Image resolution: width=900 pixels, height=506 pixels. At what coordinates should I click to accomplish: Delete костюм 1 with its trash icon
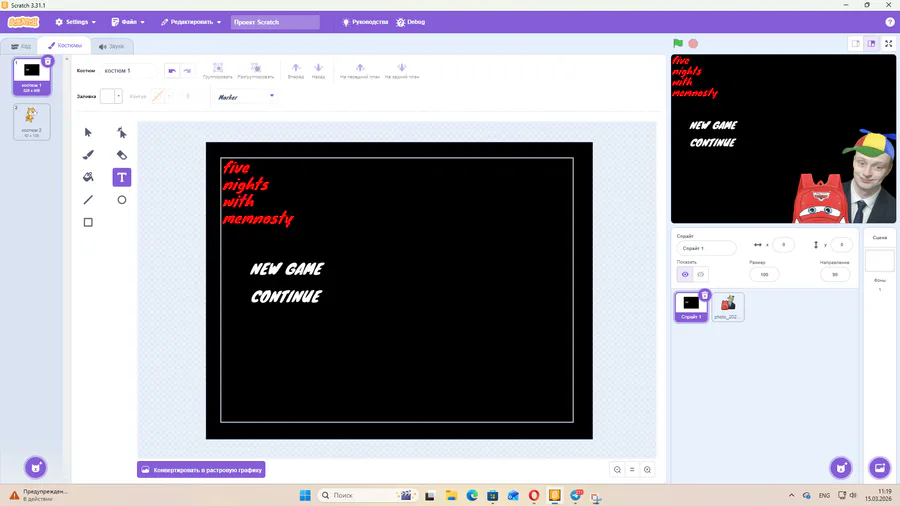[48, 61]
